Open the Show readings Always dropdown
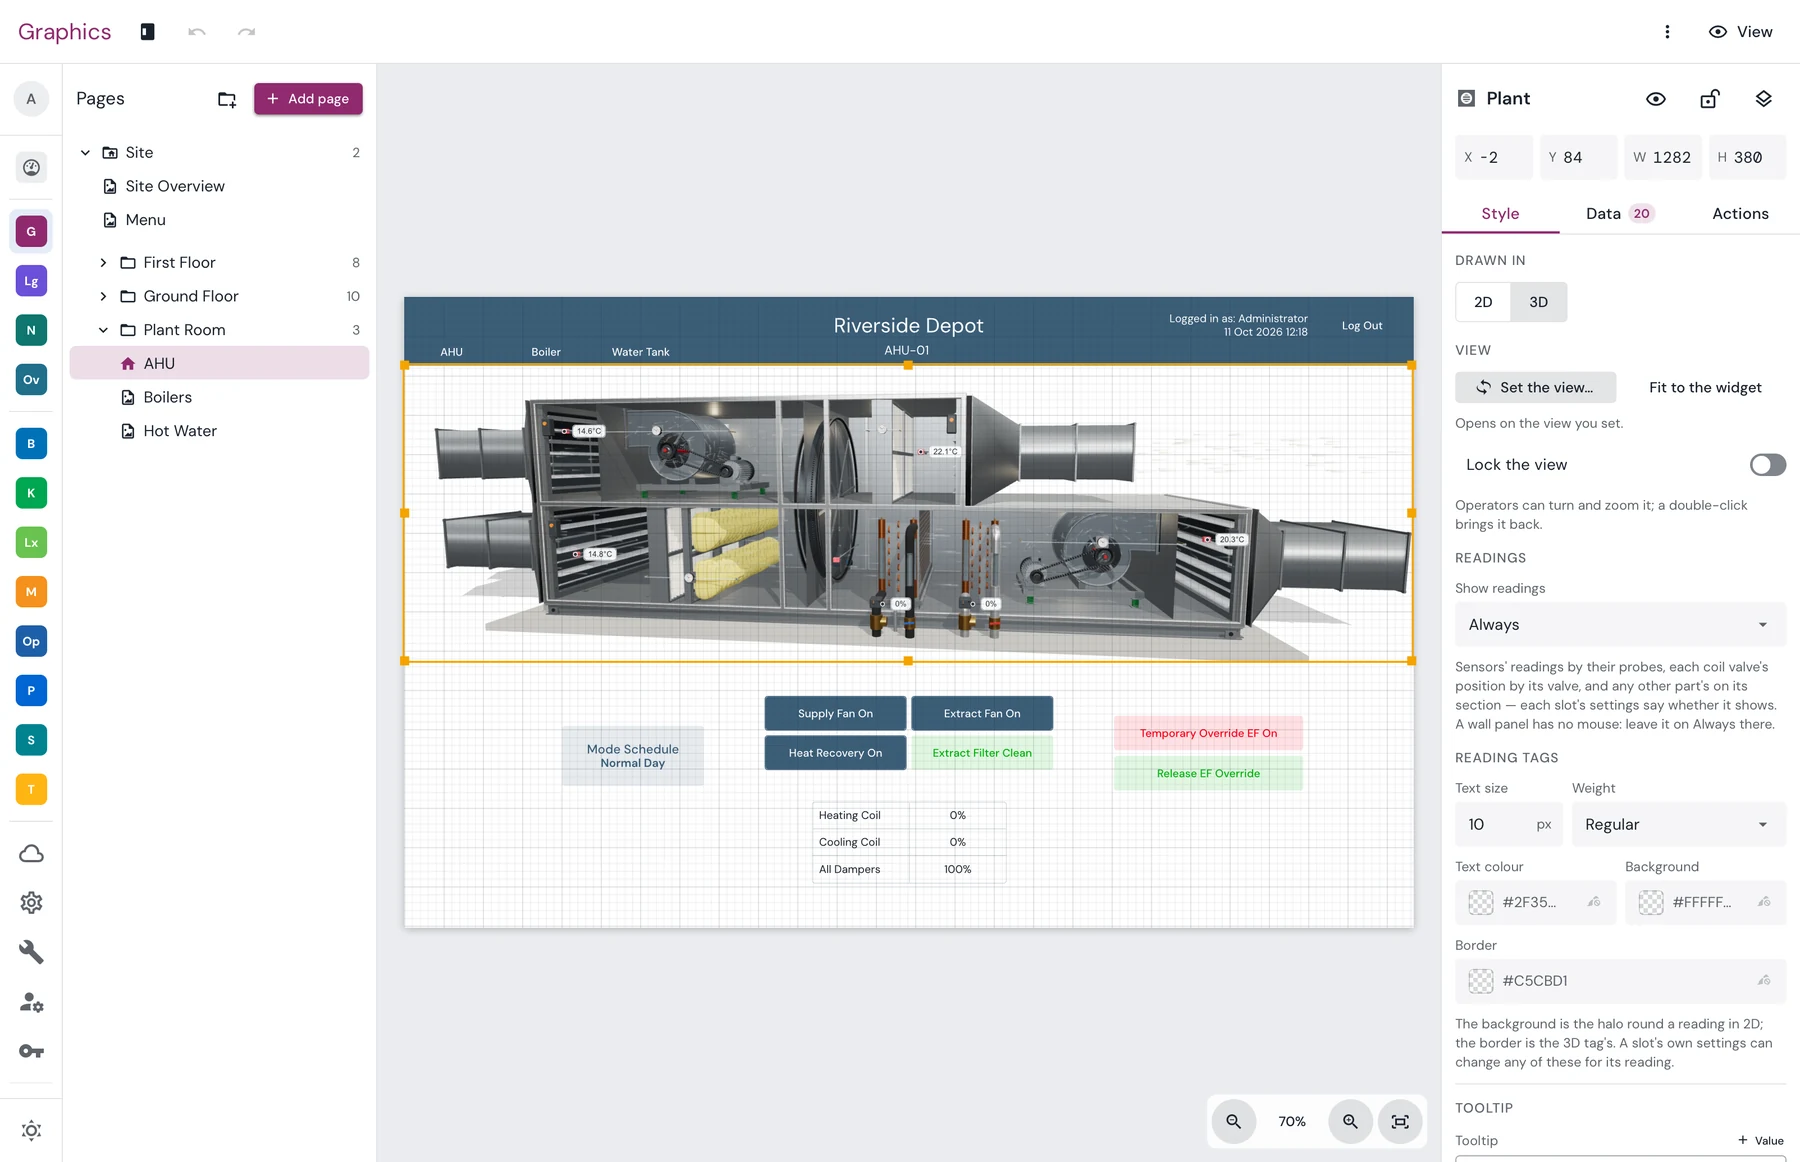The width and height of the screenshot is (1800, 1162). tap(1620, 625)
